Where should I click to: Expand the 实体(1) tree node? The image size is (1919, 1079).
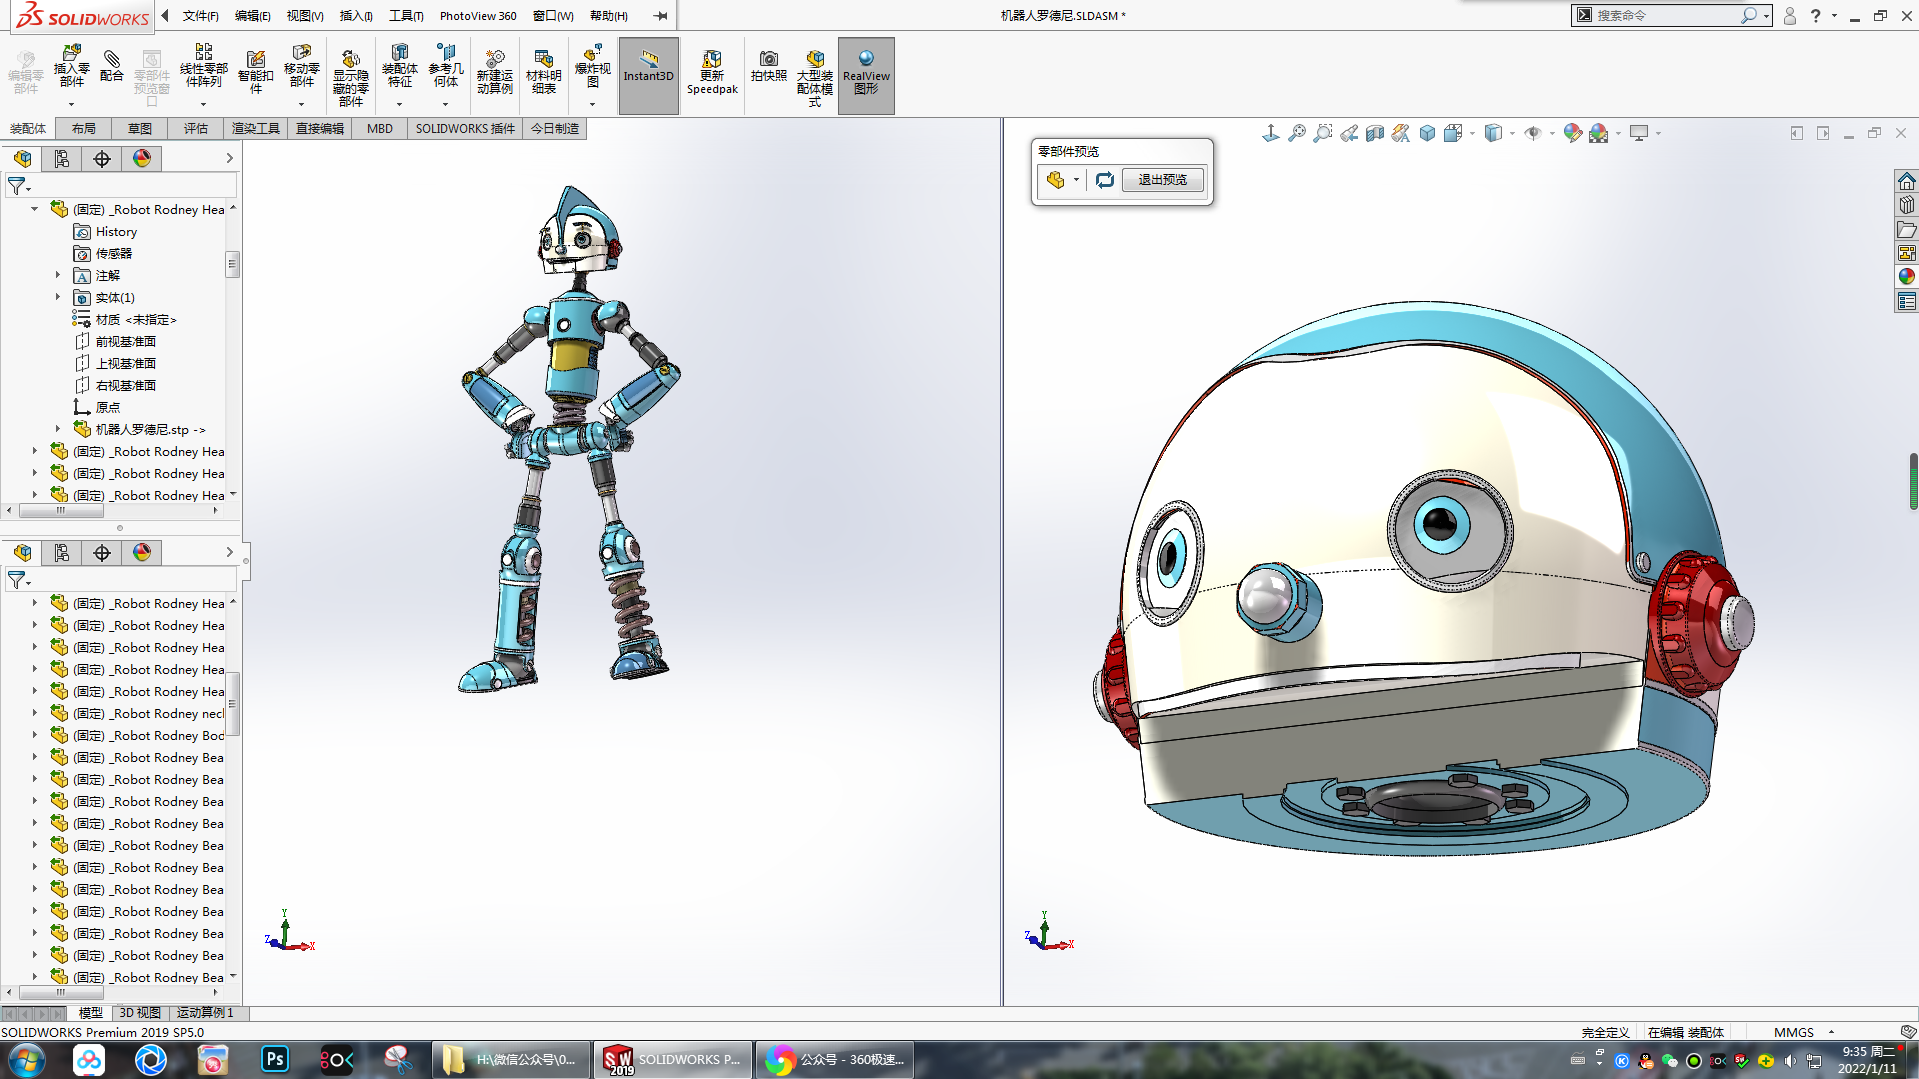coord(57,297)
